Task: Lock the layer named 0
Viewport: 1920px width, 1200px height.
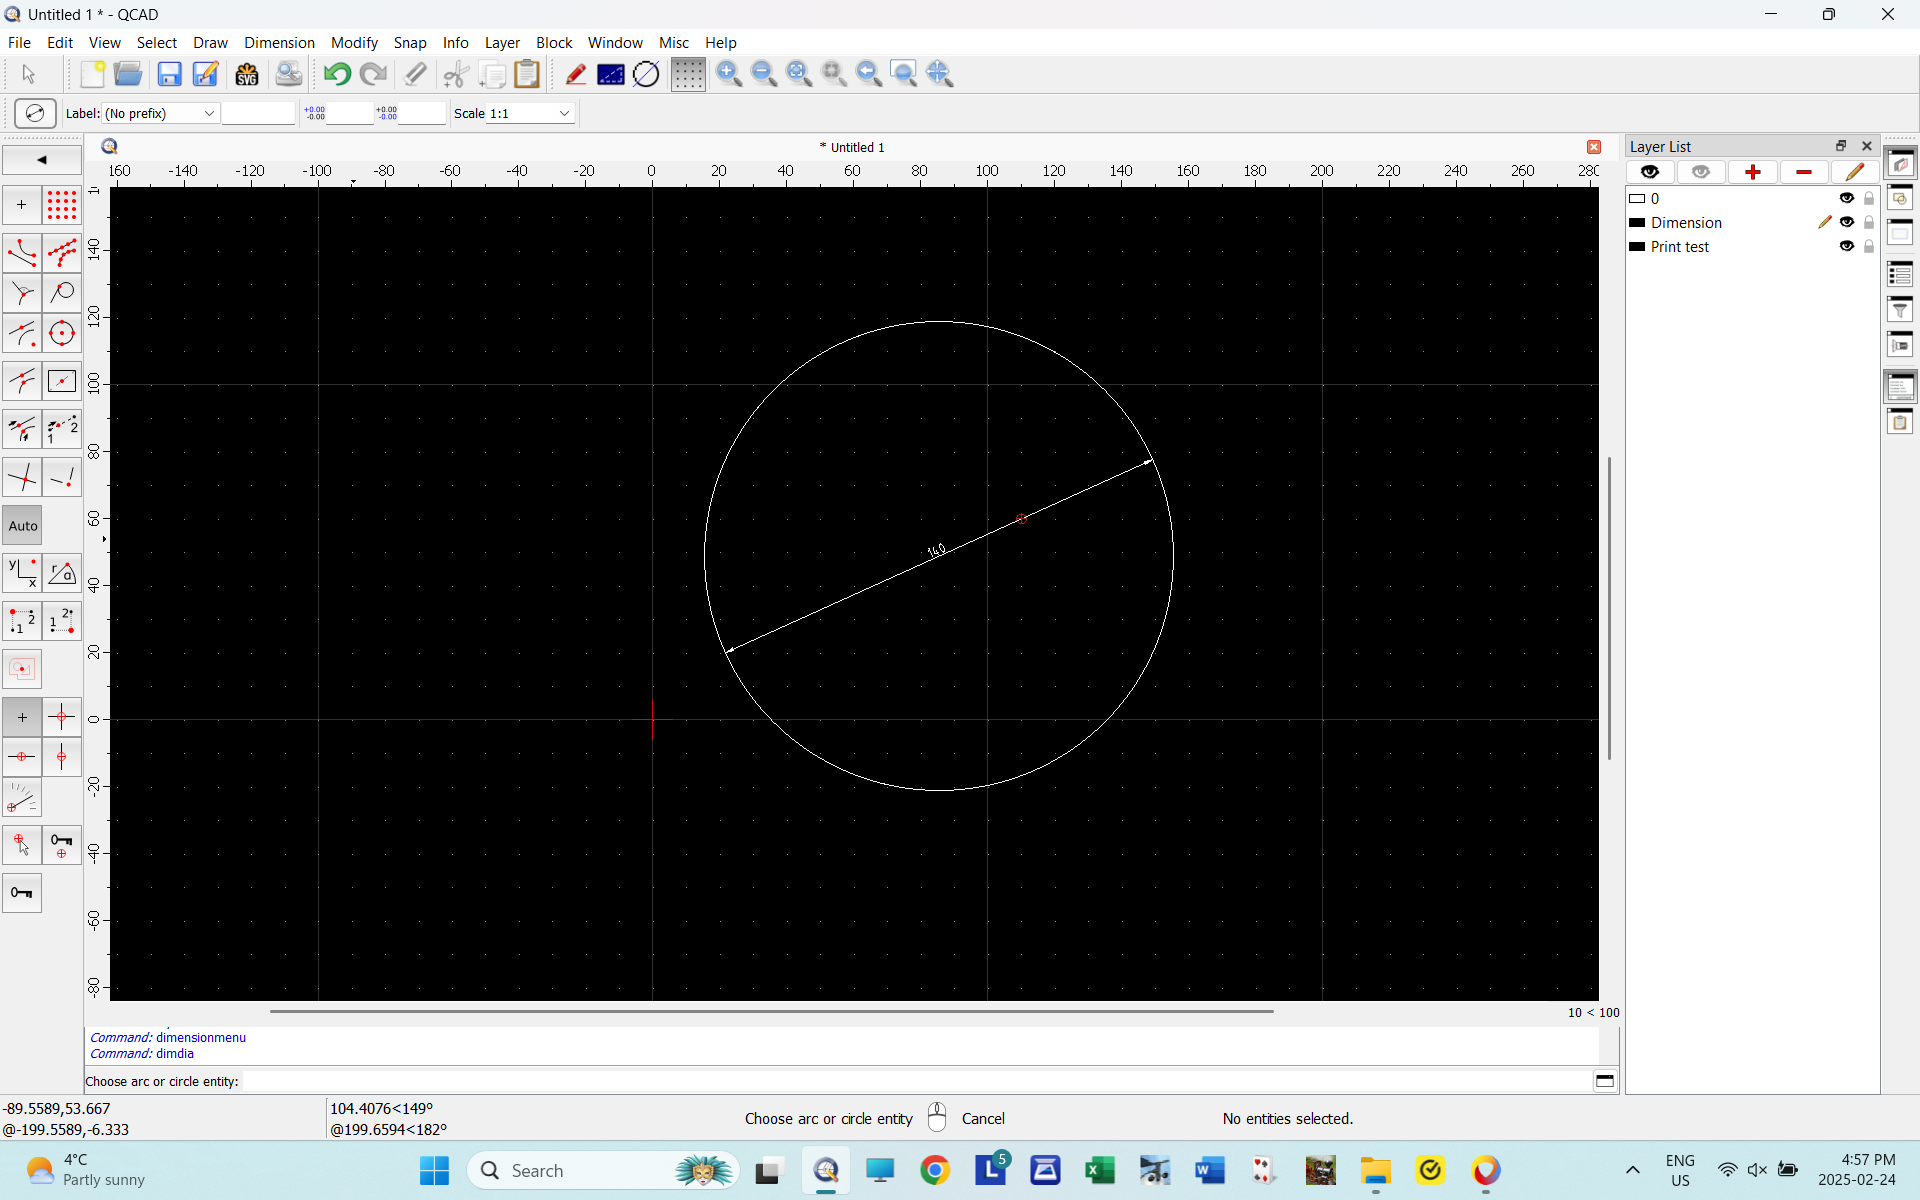Action: tap(1868, 198)
